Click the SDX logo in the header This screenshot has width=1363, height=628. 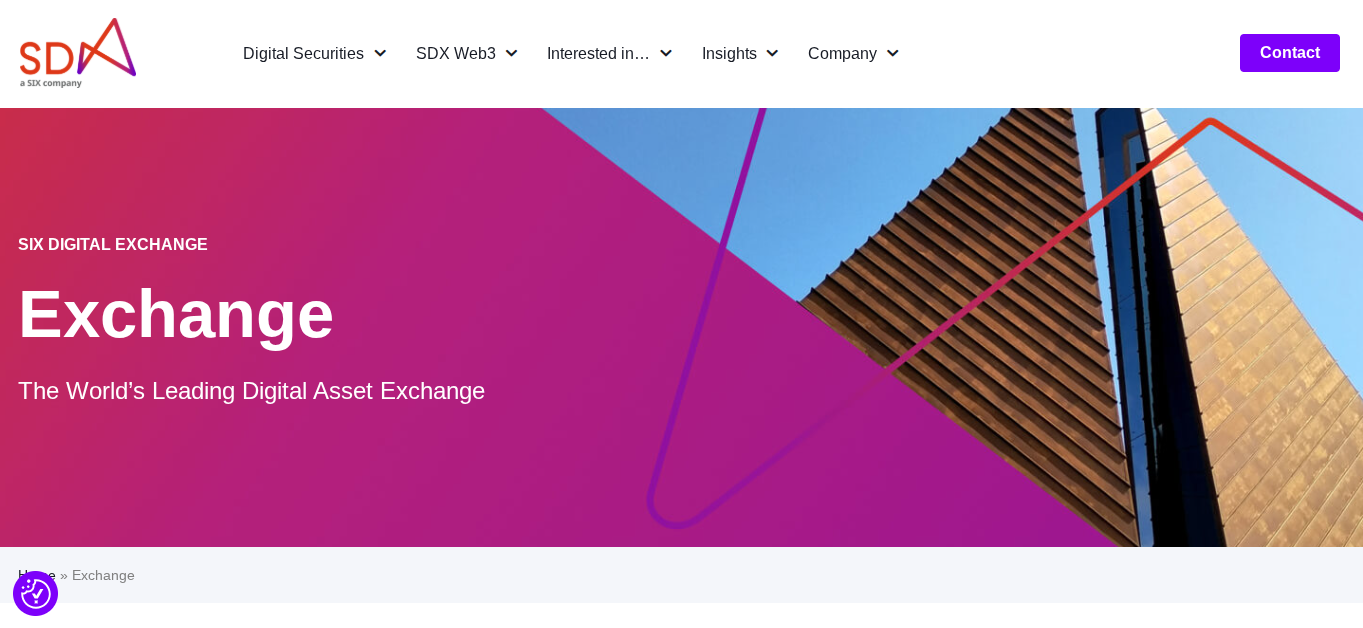pos(77,48)
